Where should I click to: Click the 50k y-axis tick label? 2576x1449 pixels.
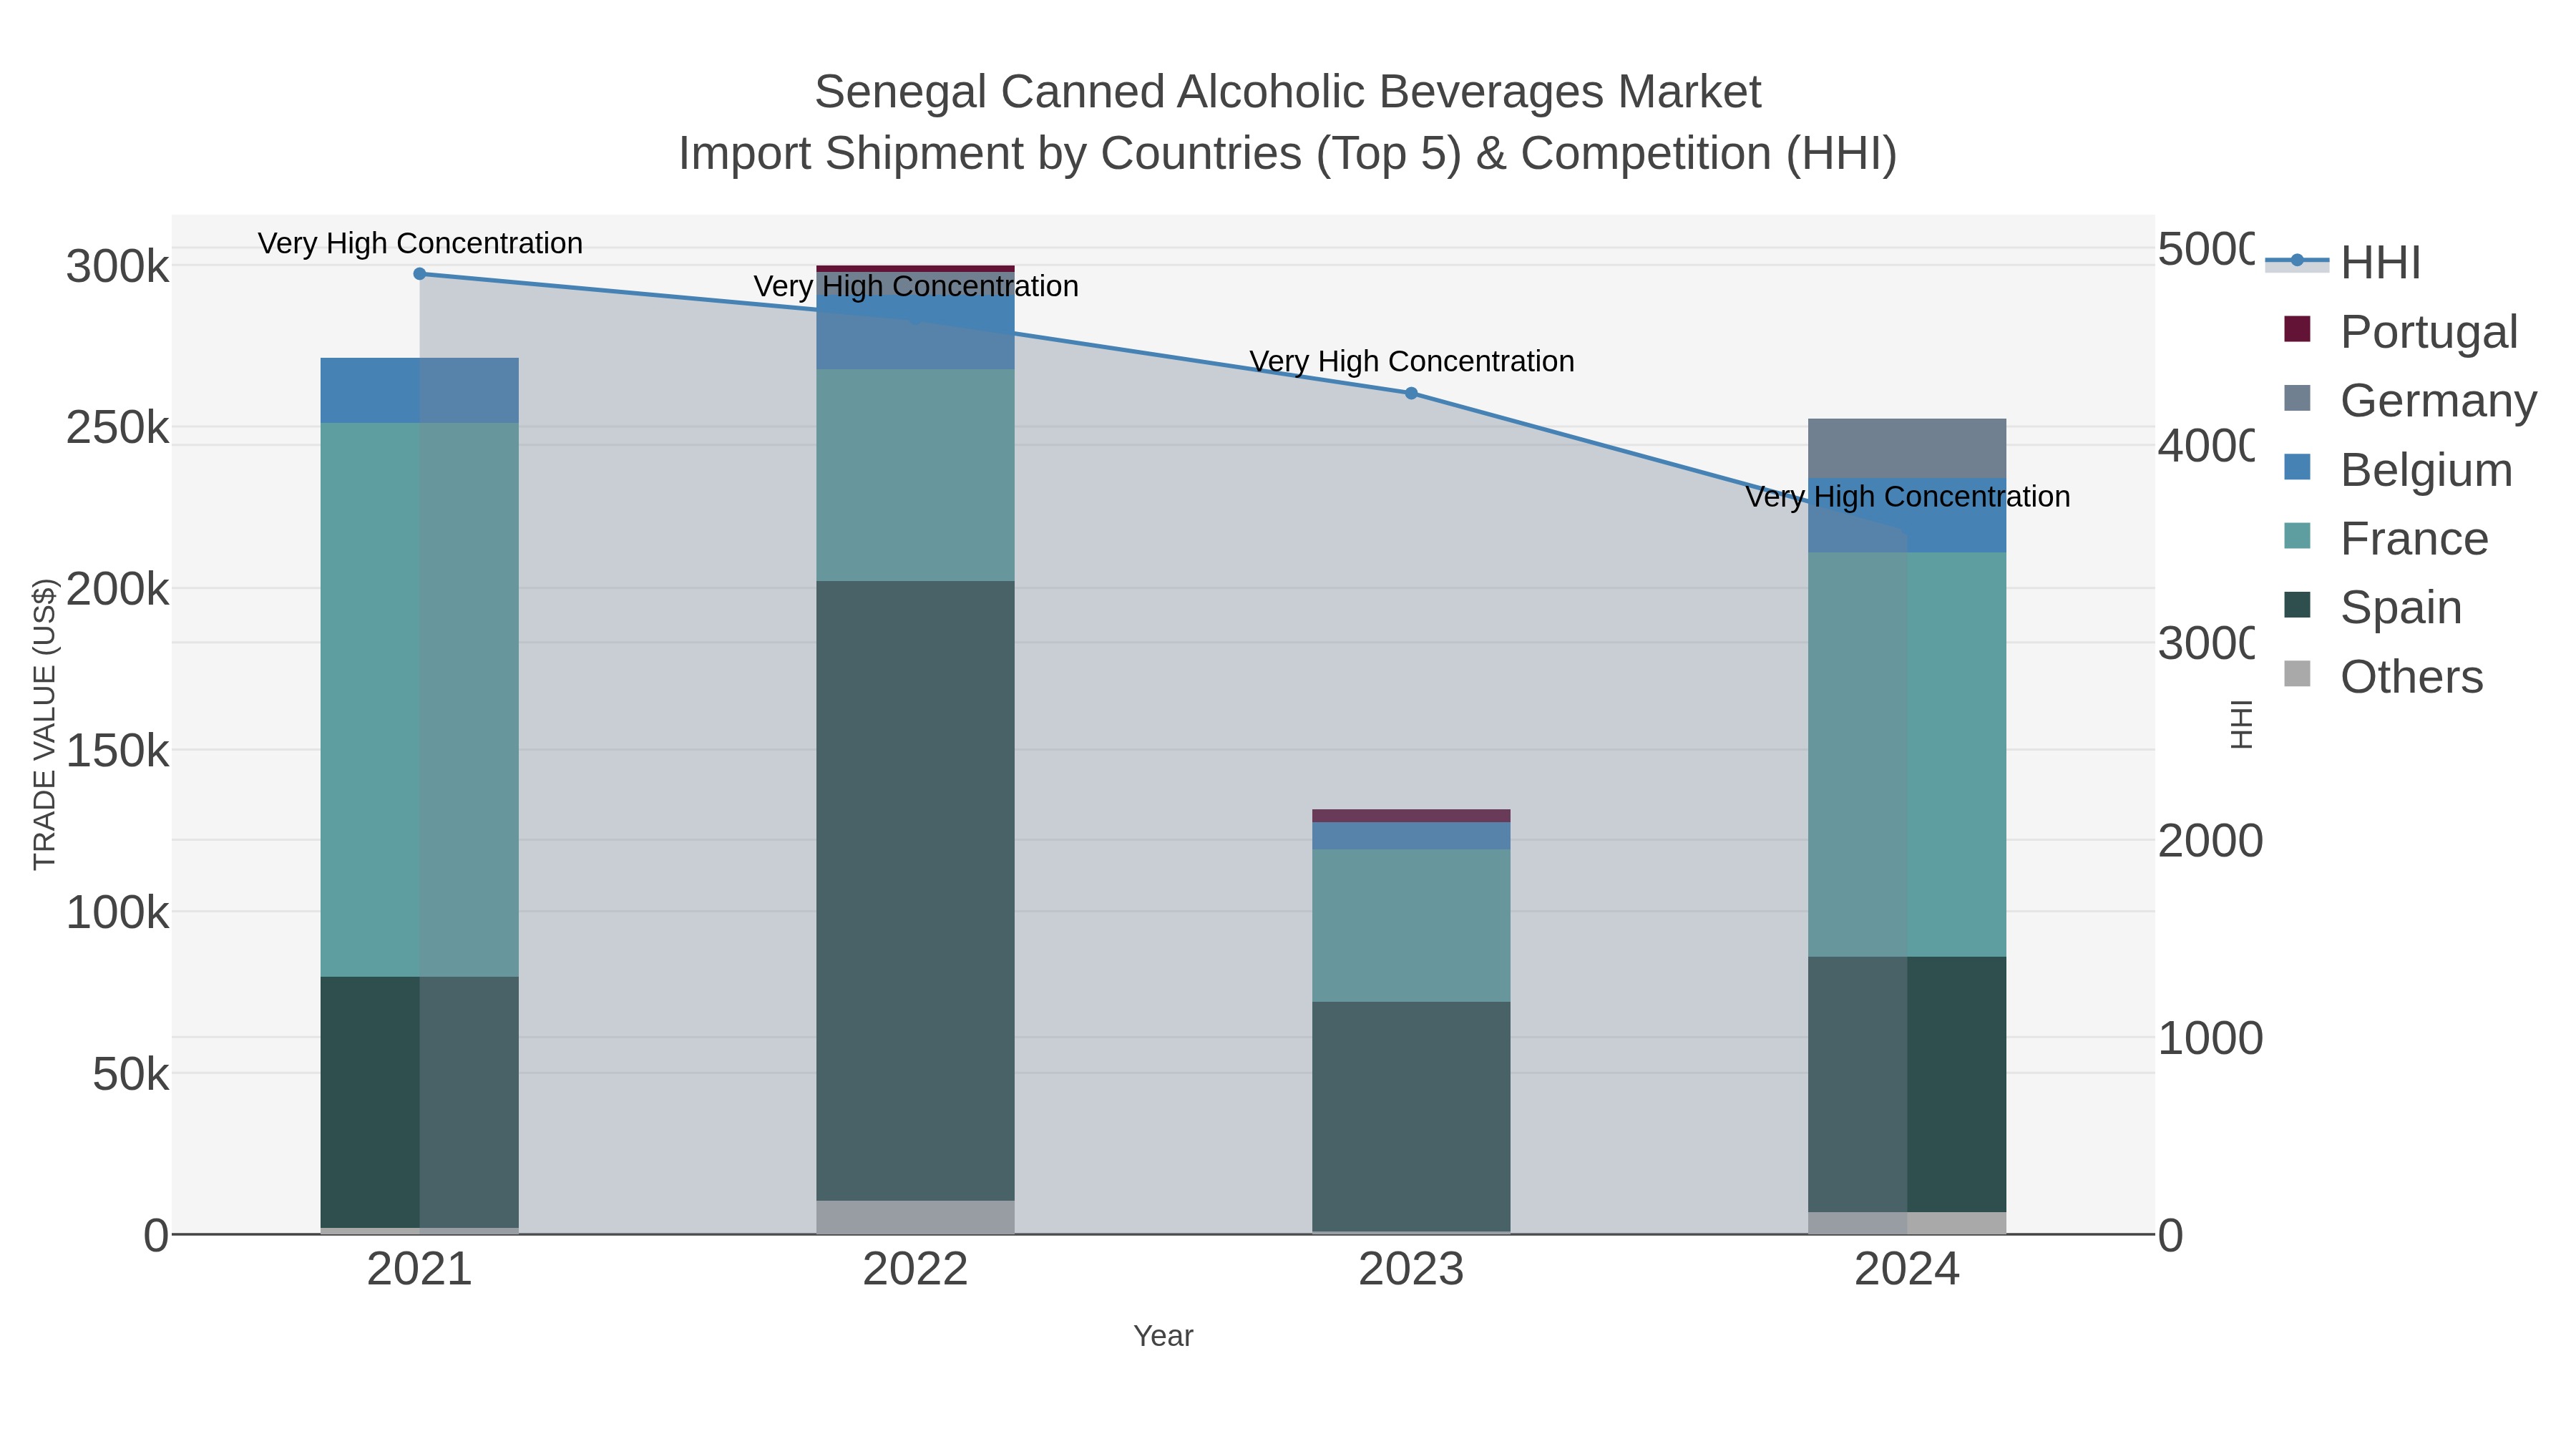coord(131,1075)
